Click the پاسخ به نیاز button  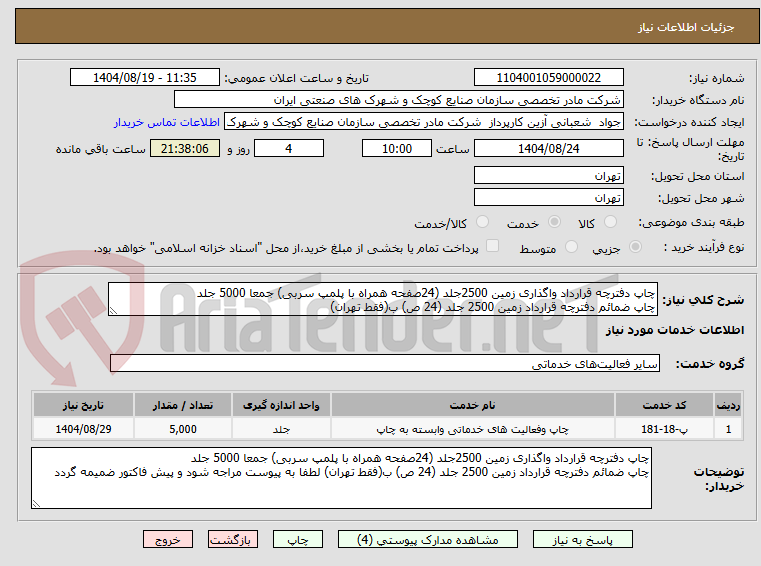(582, 539)
